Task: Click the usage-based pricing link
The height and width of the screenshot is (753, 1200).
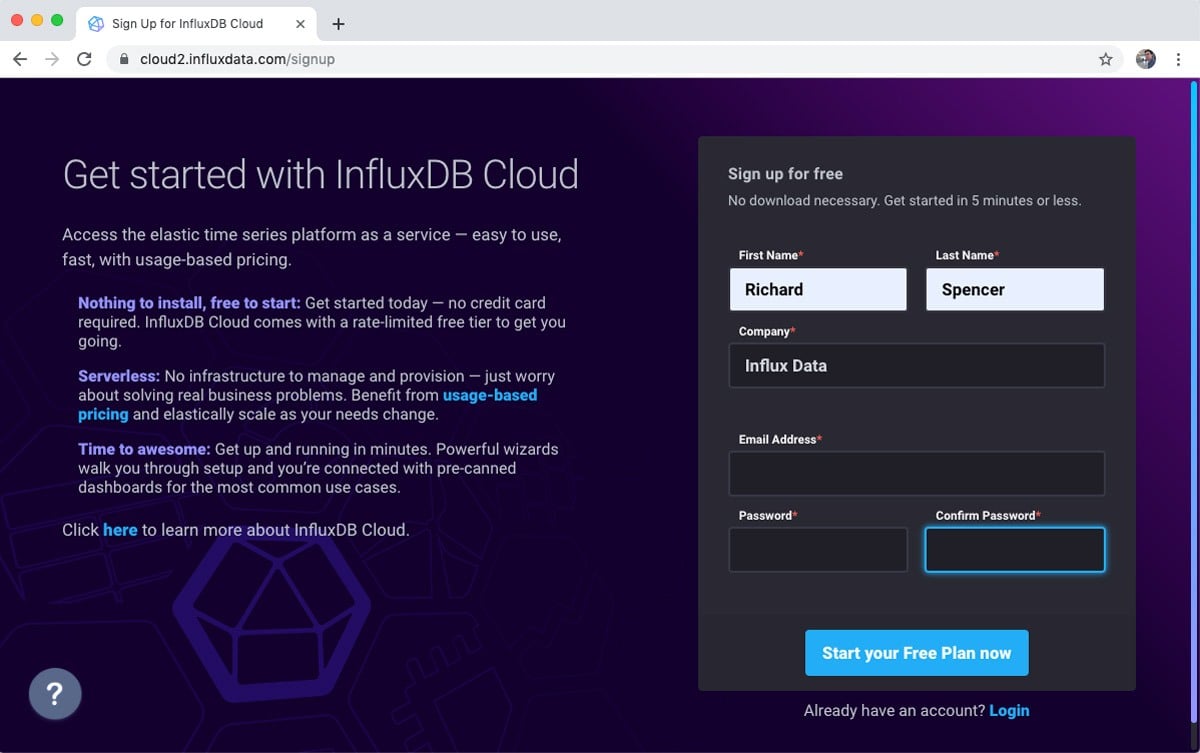Action: pyautogui.click(x=489, y=395)
